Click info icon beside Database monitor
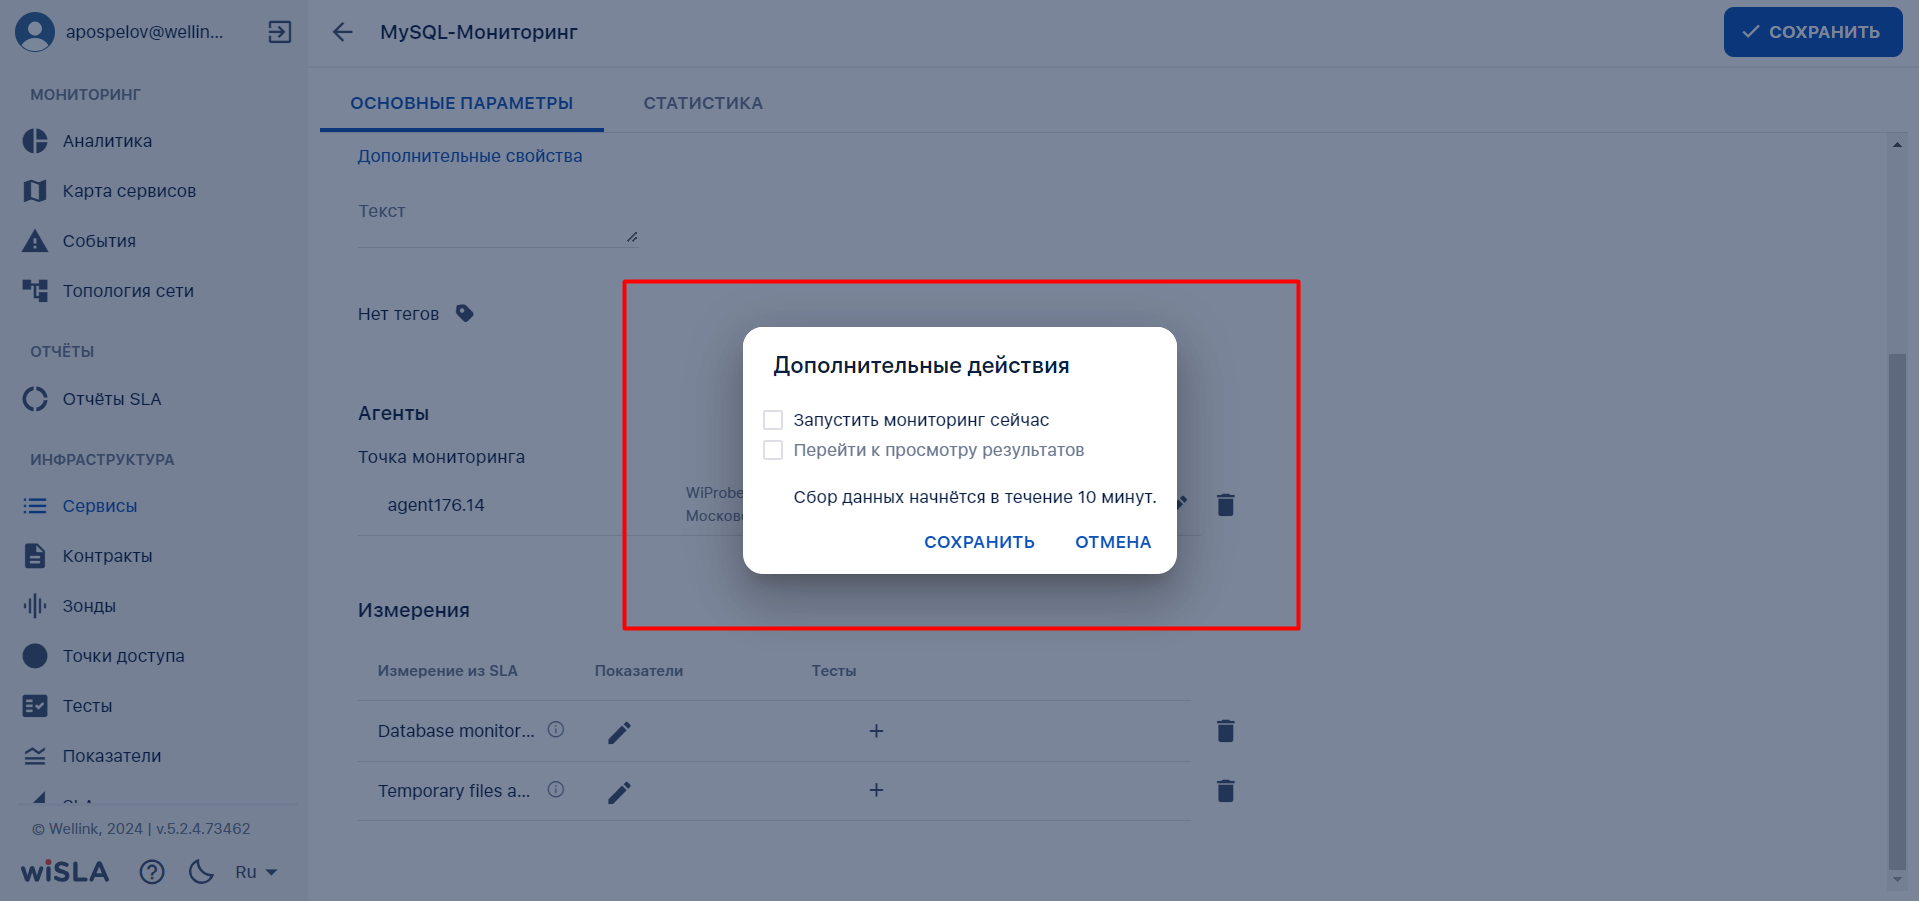The image size is (1919, 901). [x=556, y=730]
